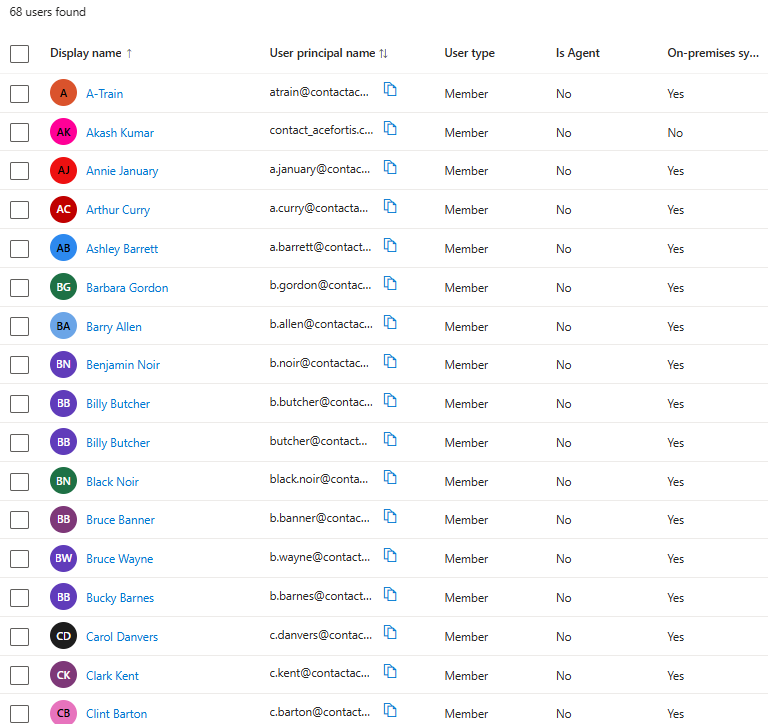This screenshot has height=724, width=768.
Task: Click the Is Agent column header
Action: (577, 53)
